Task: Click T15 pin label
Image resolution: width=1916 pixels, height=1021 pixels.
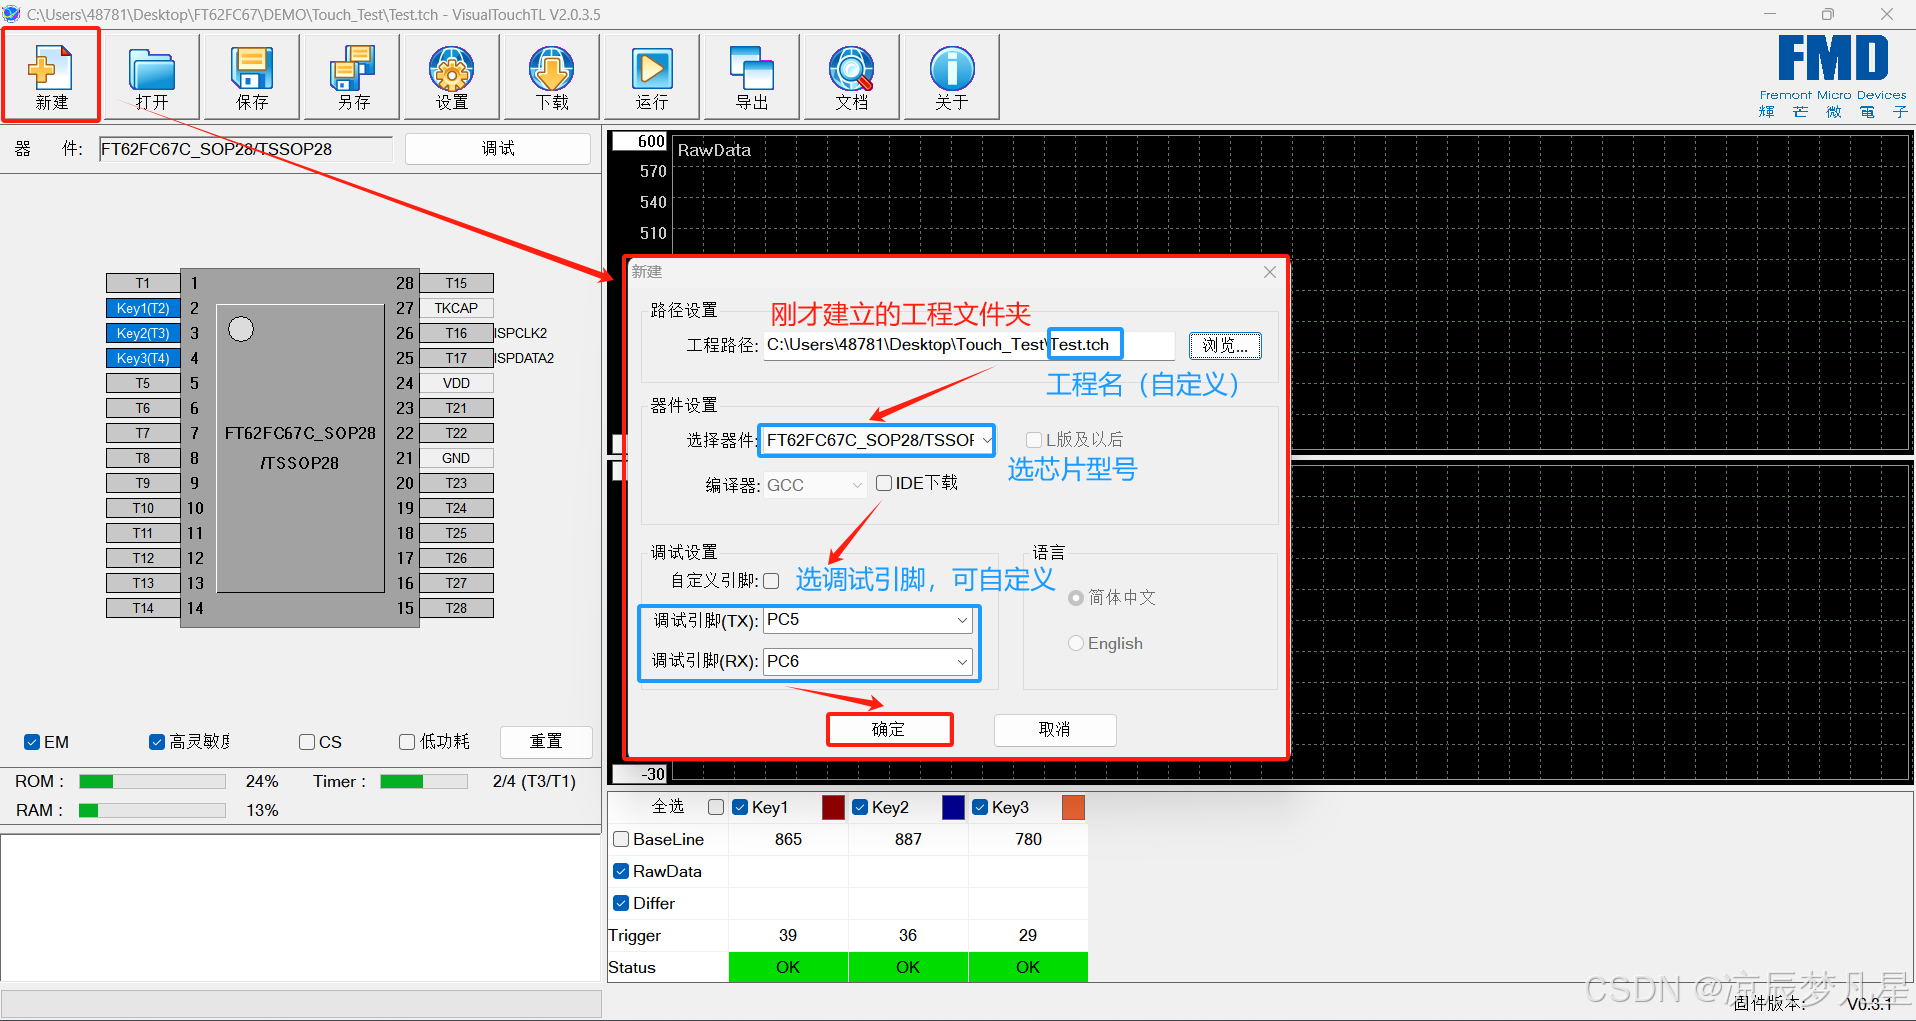Action: click(456, 283)
